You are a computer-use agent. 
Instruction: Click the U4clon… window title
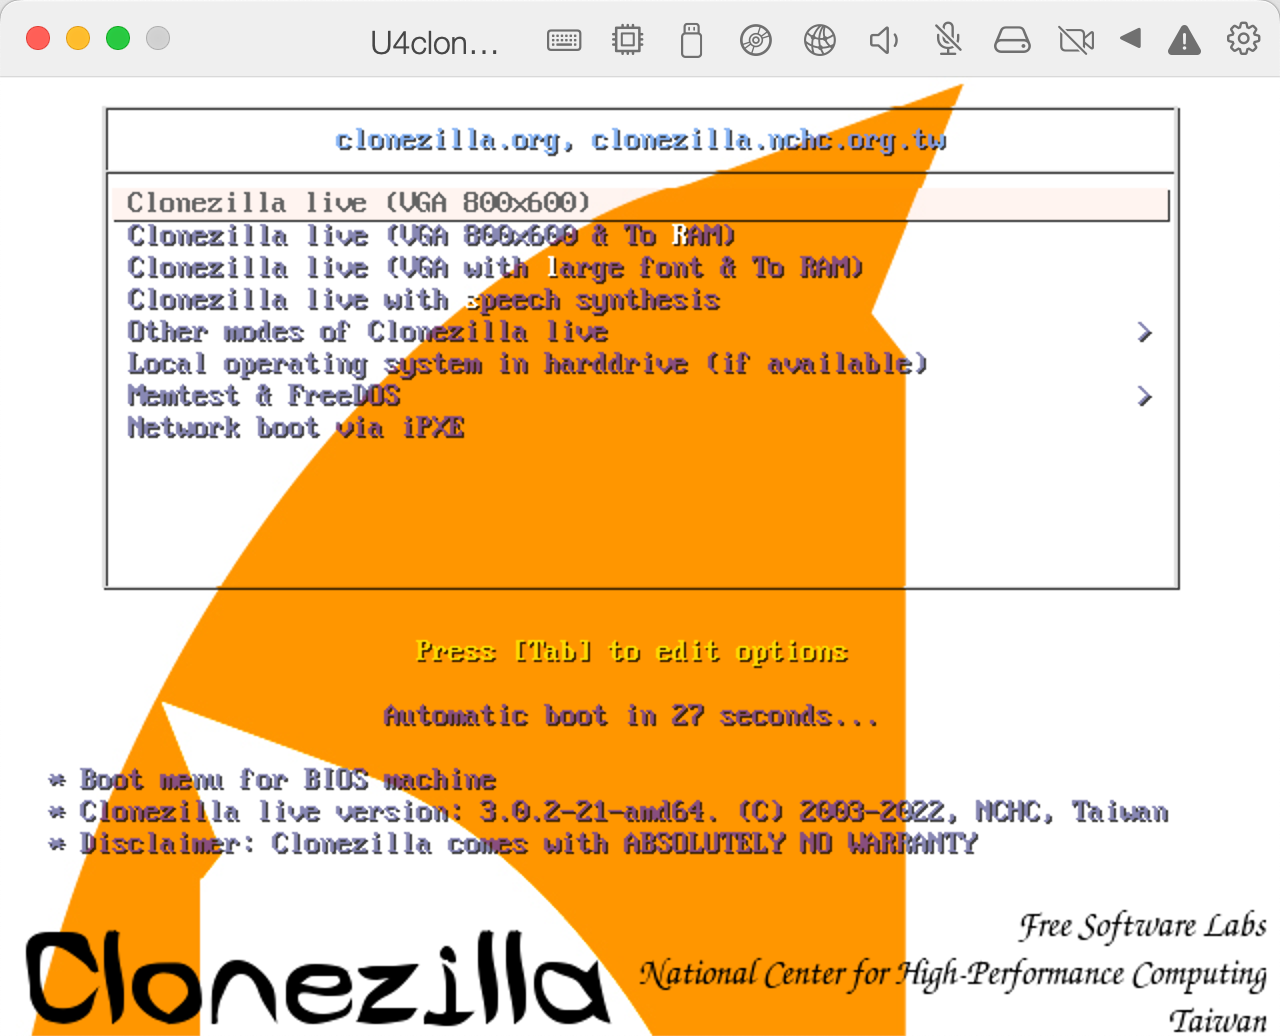click(434, 43)
